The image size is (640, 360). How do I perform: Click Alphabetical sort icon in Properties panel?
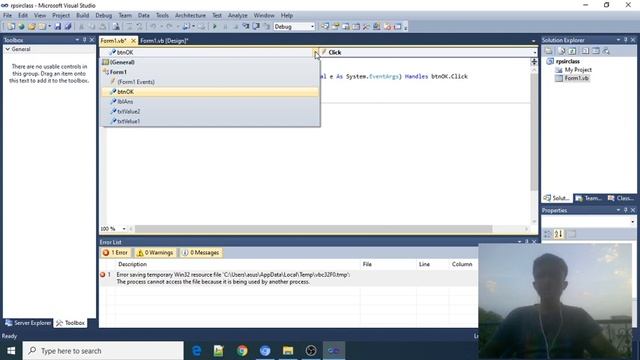click(558, 234)
